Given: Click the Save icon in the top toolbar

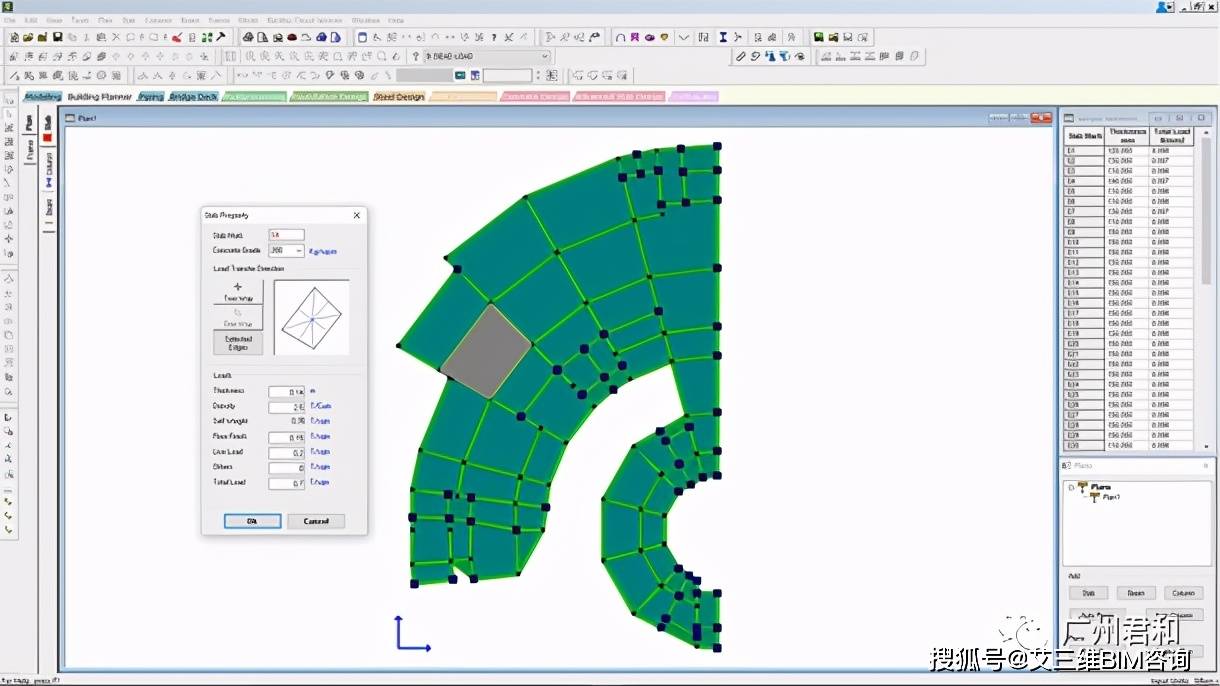Looking at the screenshot, I should click(58, 37).
